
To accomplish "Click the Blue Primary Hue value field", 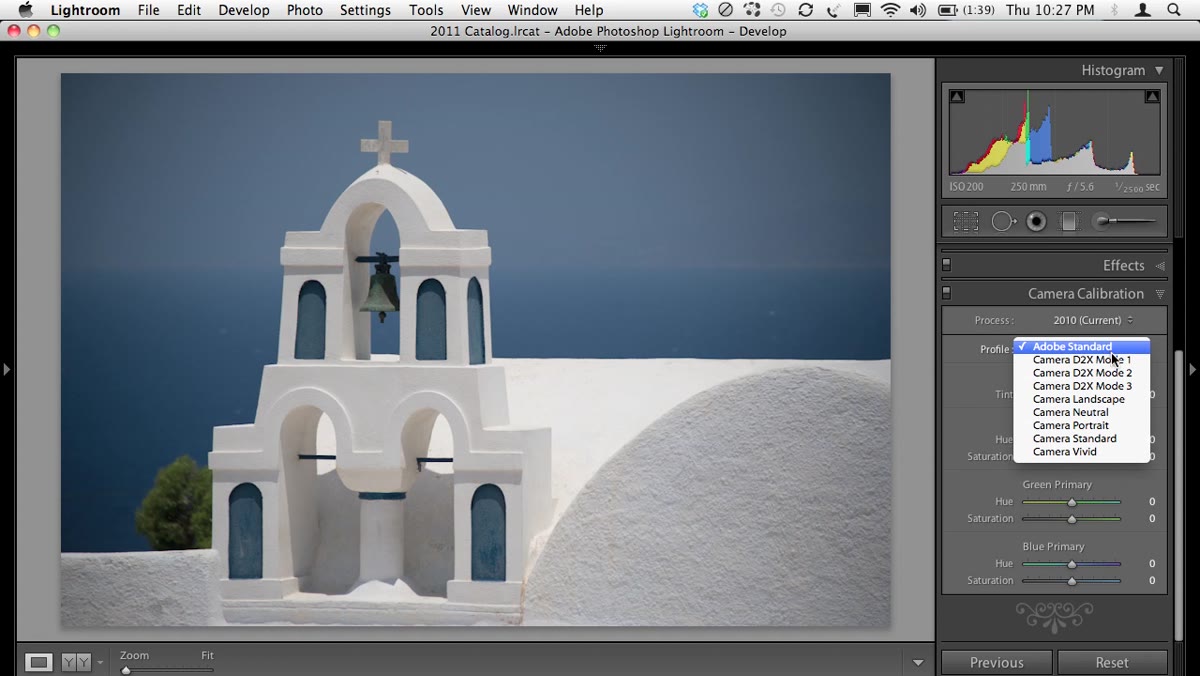I will point(1152,564).
